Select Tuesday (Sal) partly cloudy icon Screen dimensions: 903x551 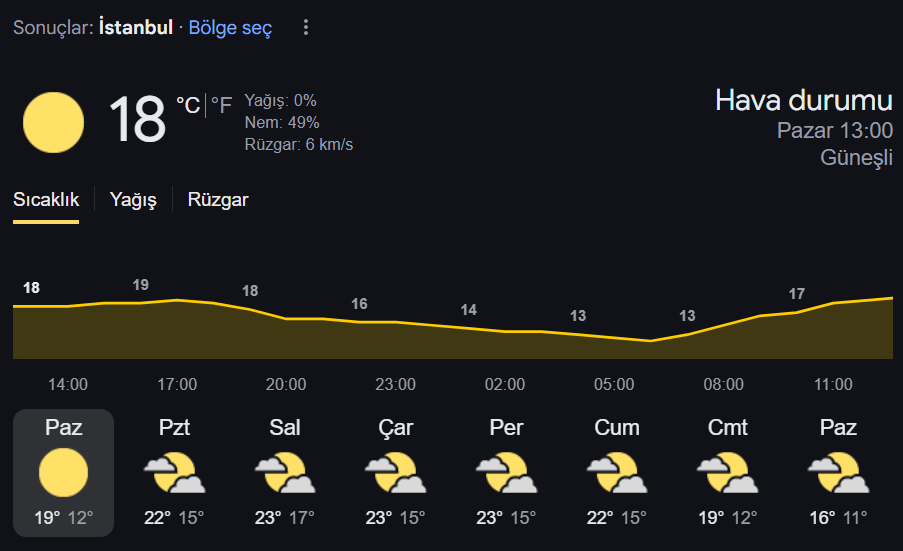coord(285,473)
